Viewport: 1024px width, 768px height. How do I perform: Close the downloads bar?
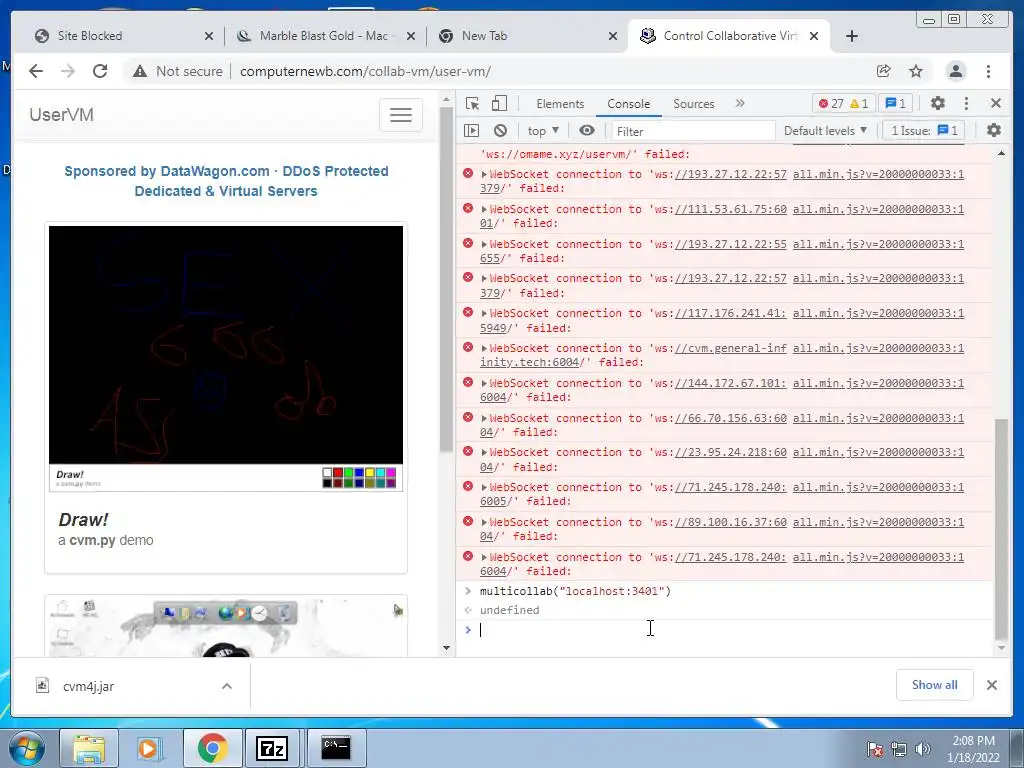991,685
